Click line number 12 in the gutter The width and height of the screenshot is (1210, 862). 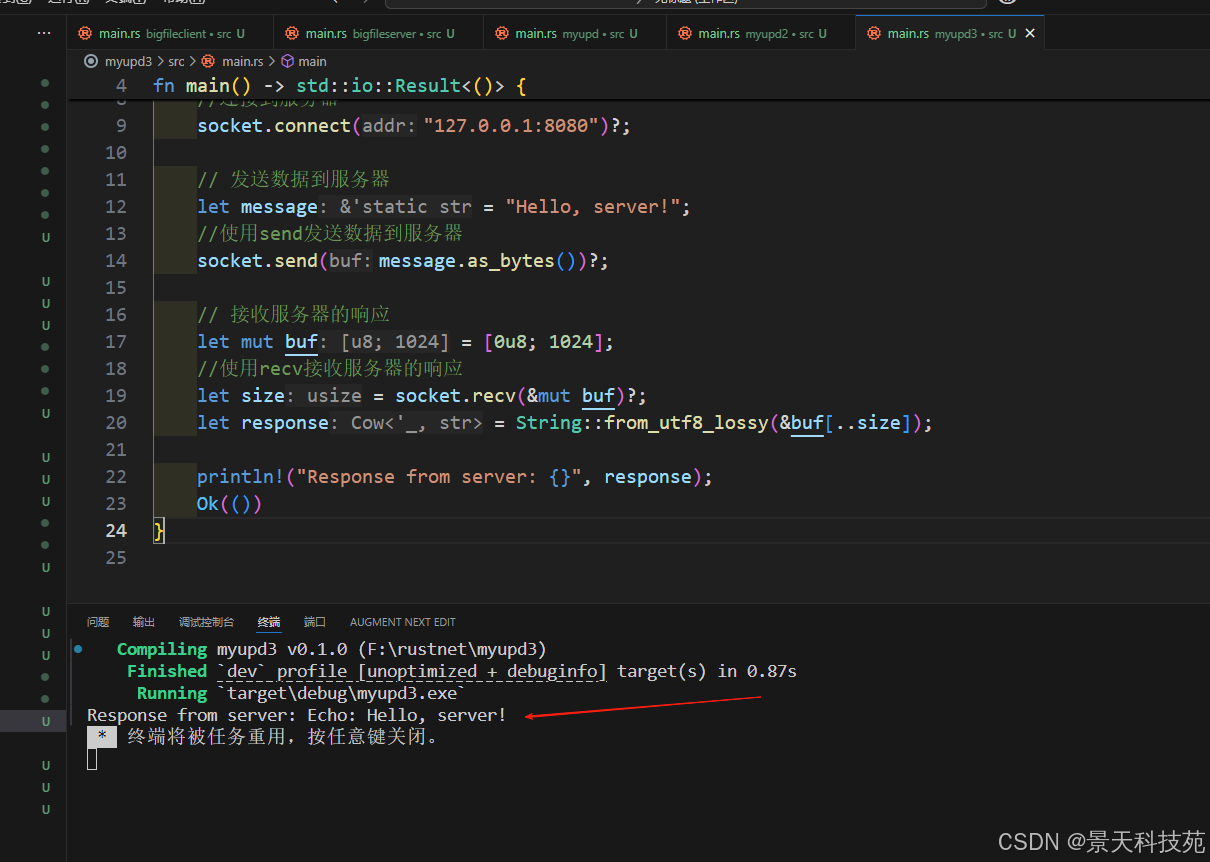116,207
